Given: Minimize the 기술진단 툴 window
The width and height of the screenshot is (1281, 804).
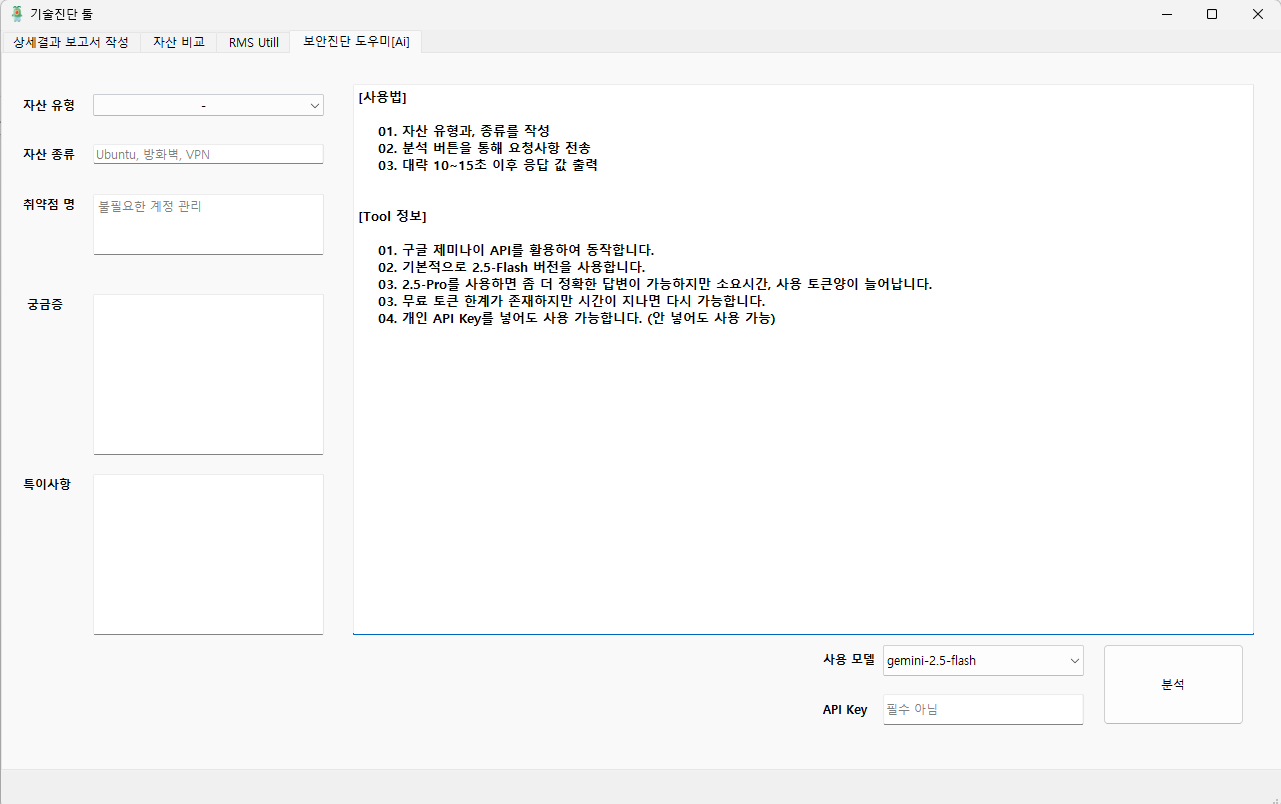Looking at the screenshot, I should pyautogui.click(x=1166, y=14).
